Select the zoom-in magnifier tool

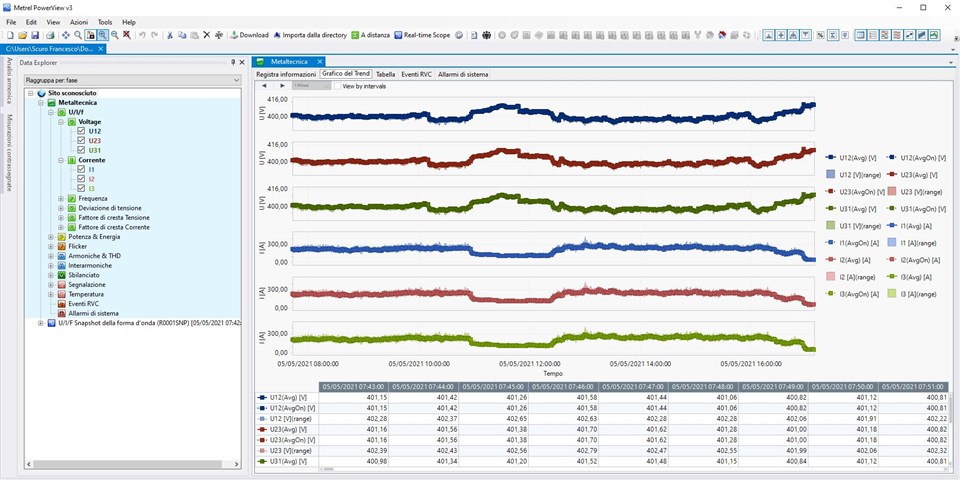point(102,35)
